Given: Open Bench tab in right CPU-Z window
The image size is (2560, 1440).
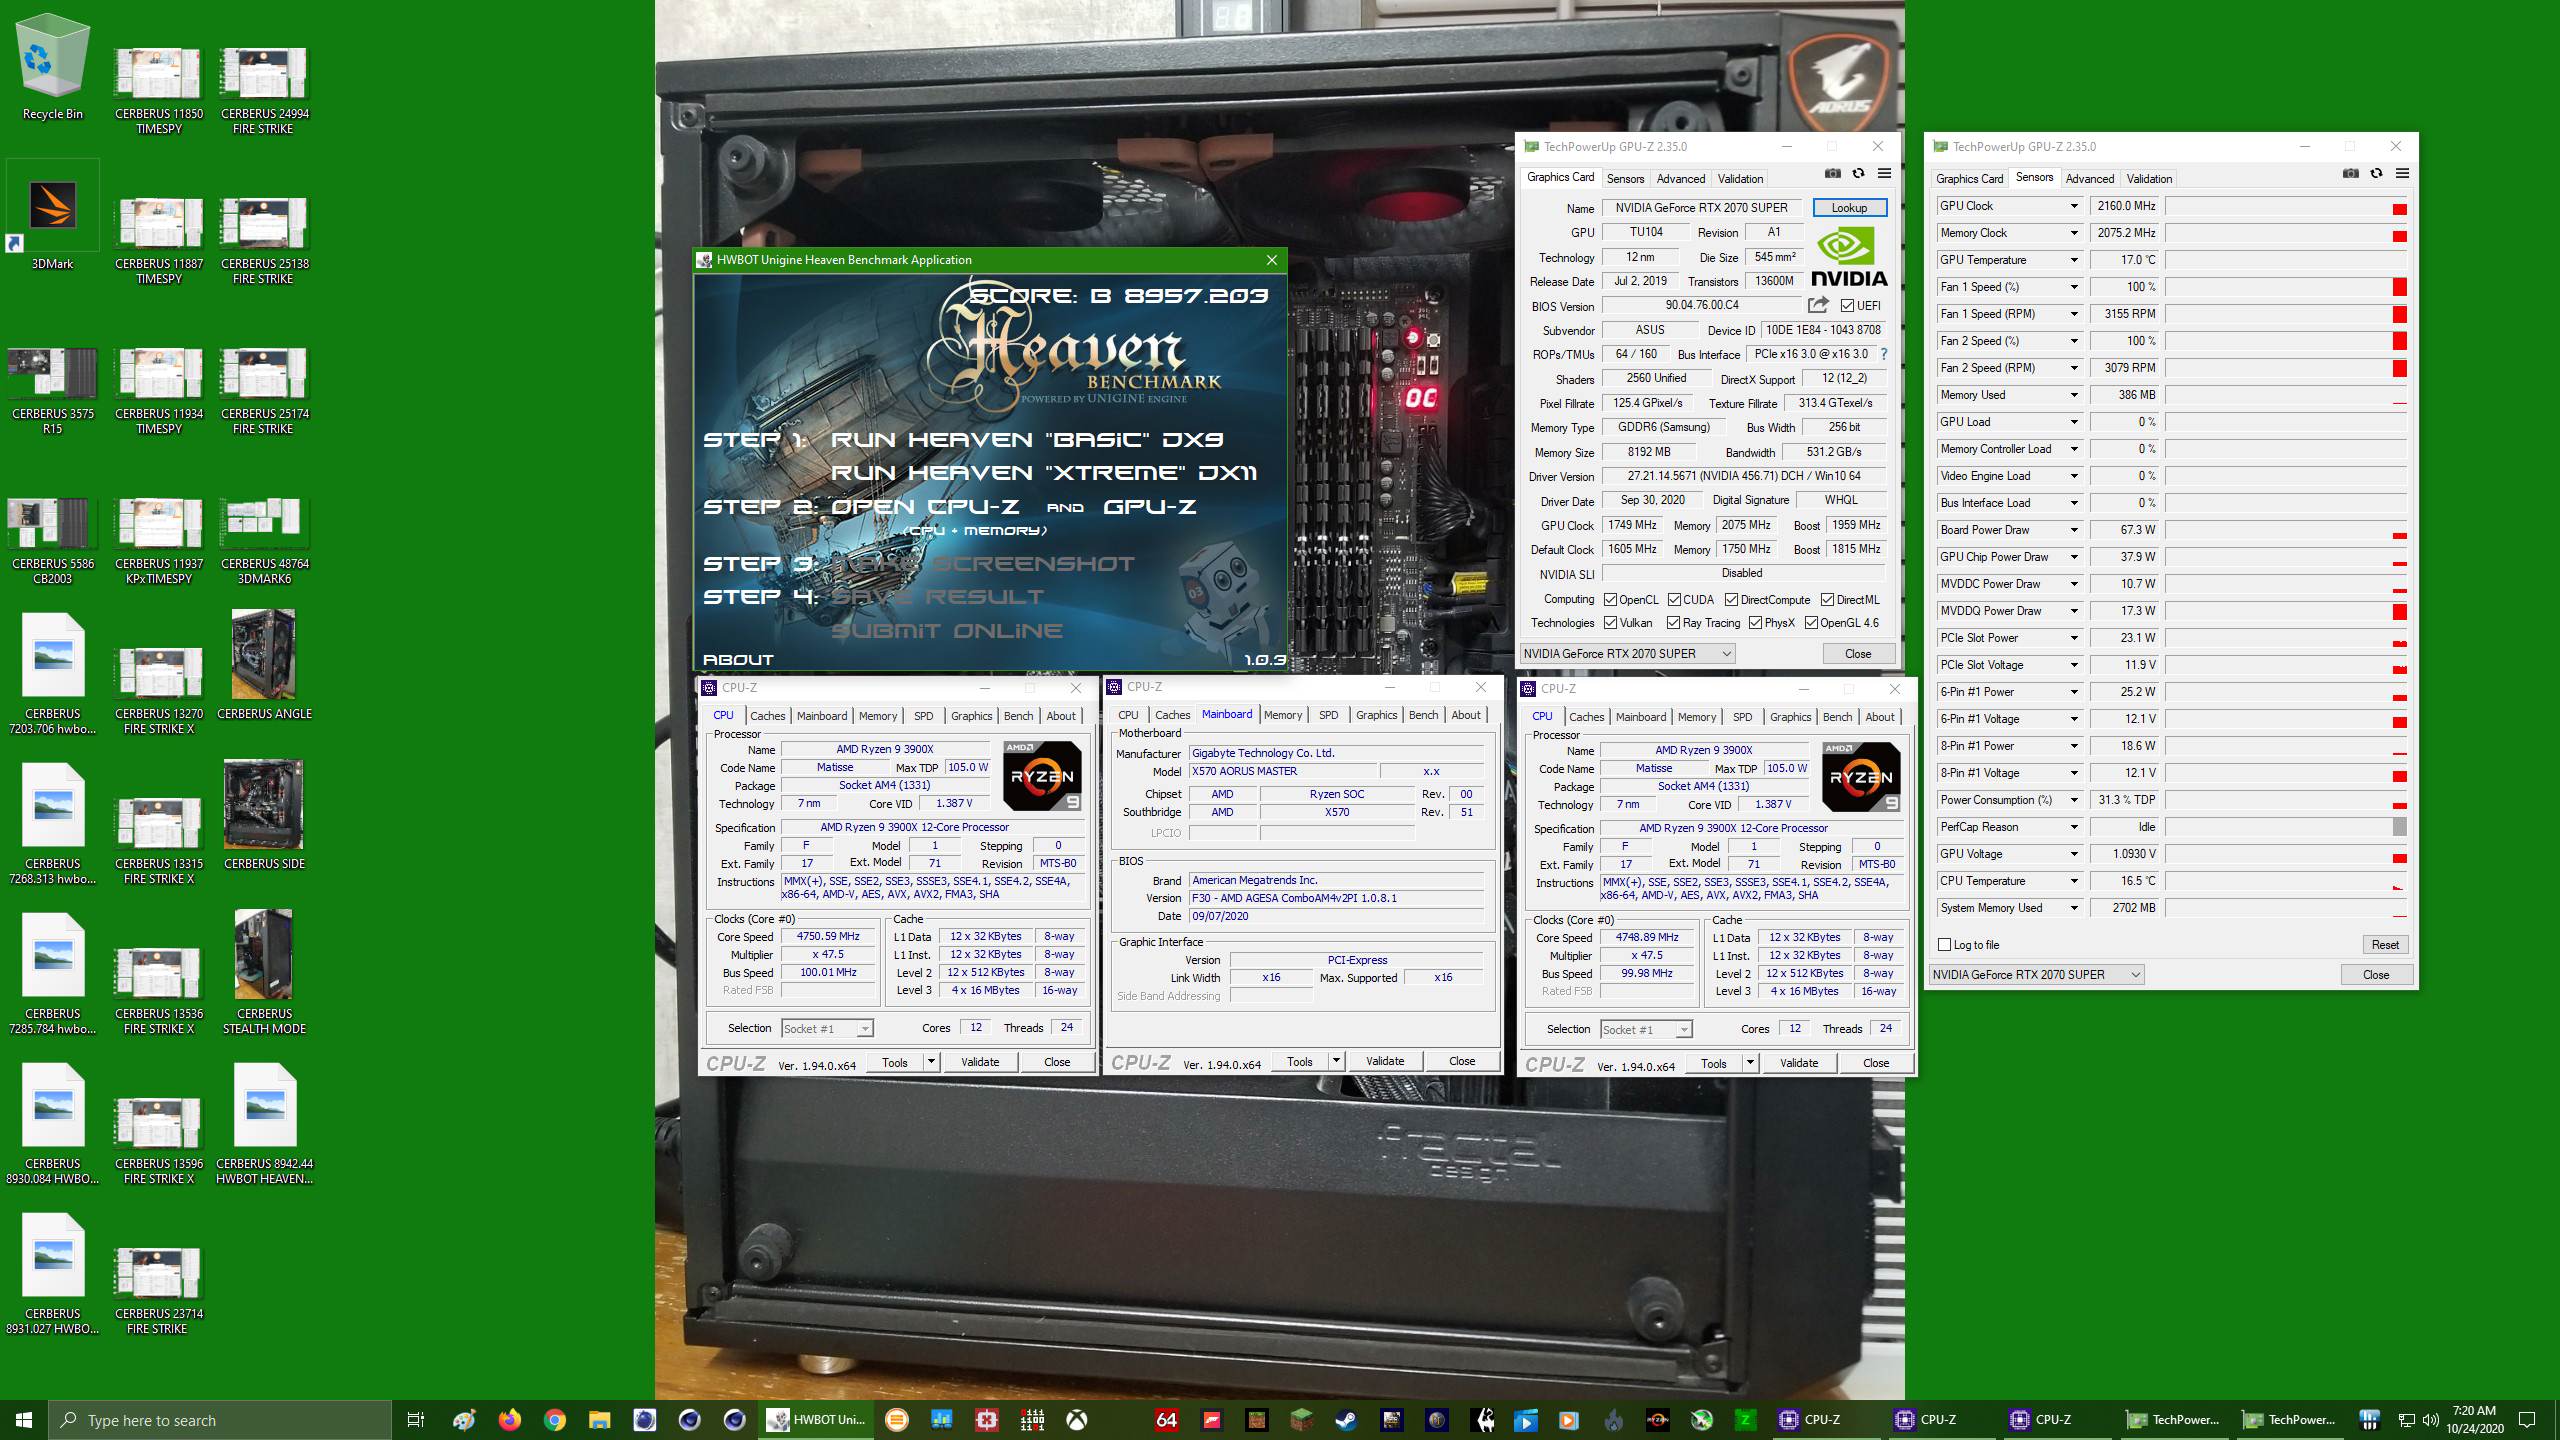Looking at the screenshot, I should click(1837, 717).
